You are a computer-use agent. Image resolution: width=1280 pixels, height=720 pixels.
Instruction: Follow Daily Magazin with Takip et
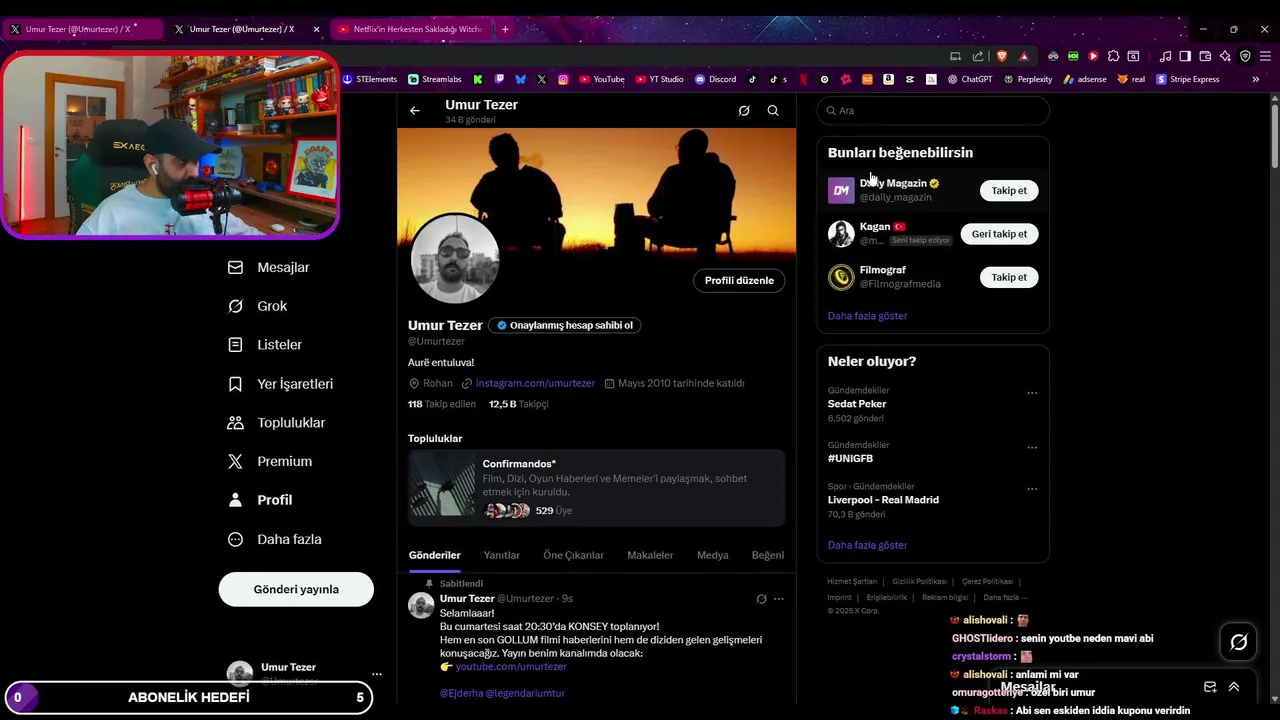tap(1009, 190)
